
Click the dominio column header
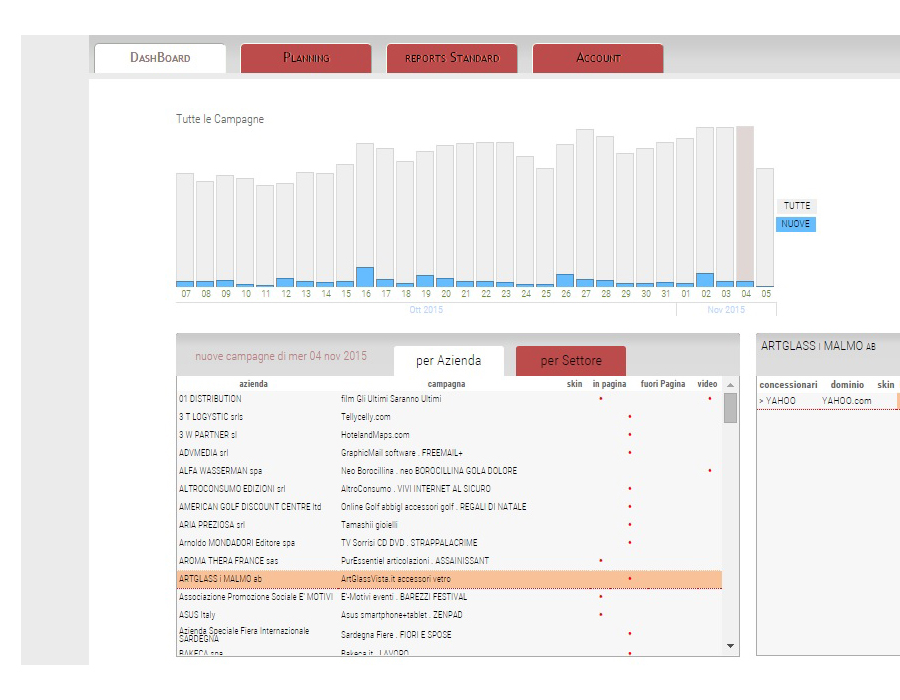847,384
